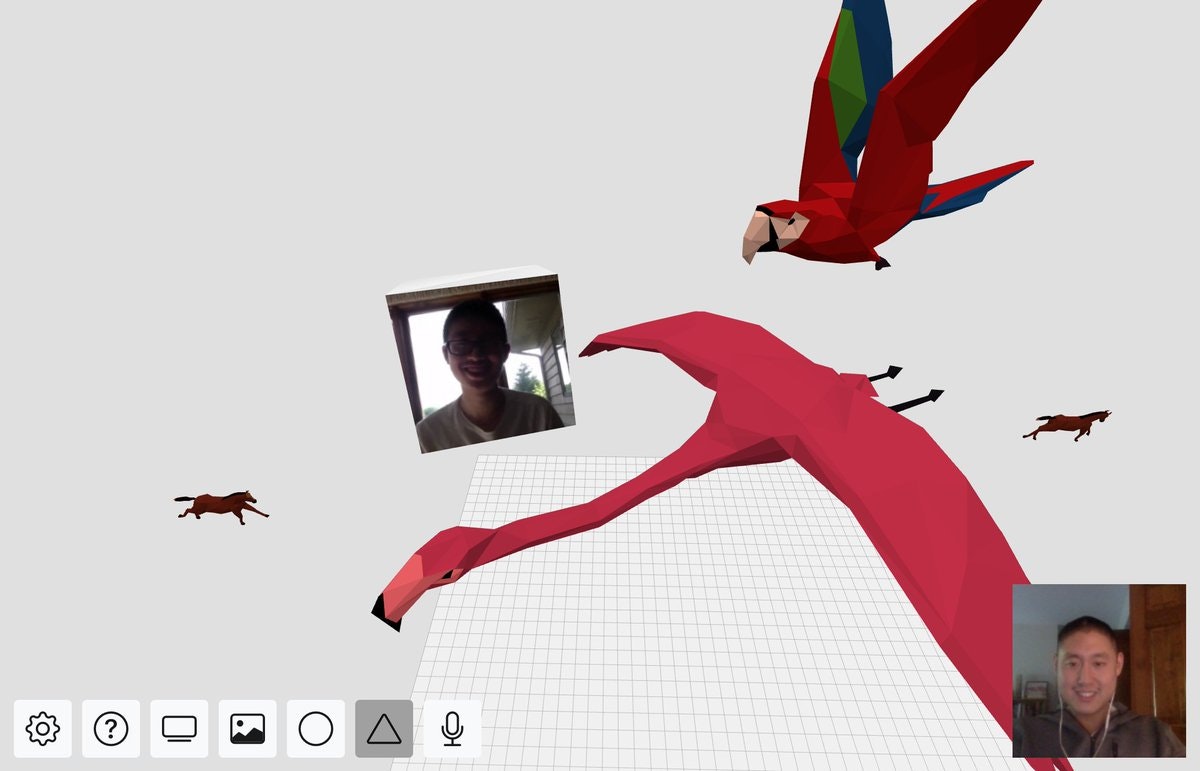Open help via the question mark icon
The width and height of the screenshot is (1200, 771).
coord(111,728)
